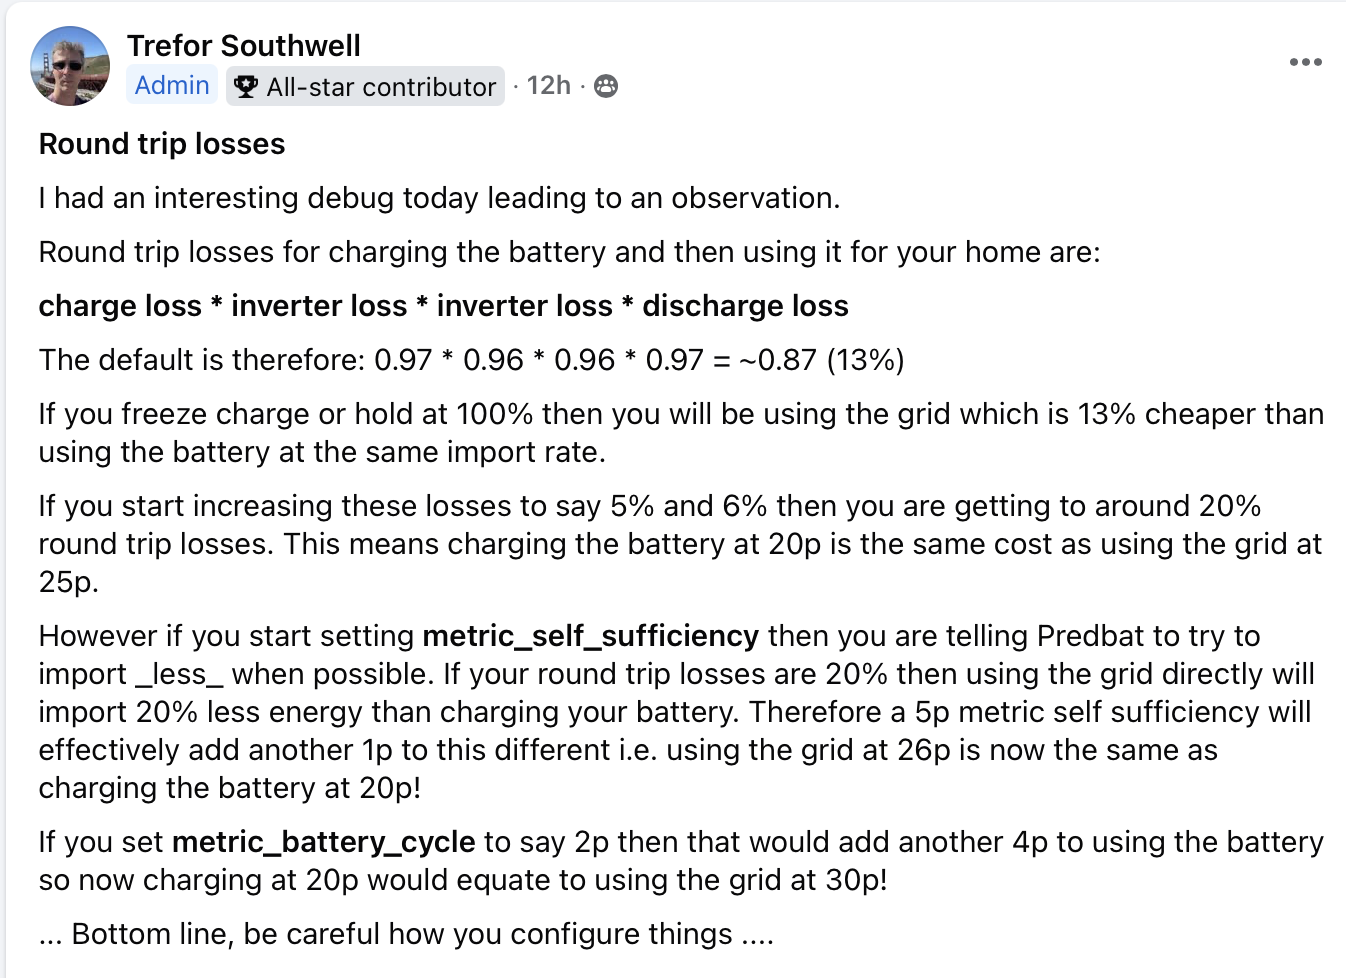Image resolution: width=1346 pixels, height=978 pixels.
Task: Click the "The default is therefore" calculation line
Action: point(472,360)
